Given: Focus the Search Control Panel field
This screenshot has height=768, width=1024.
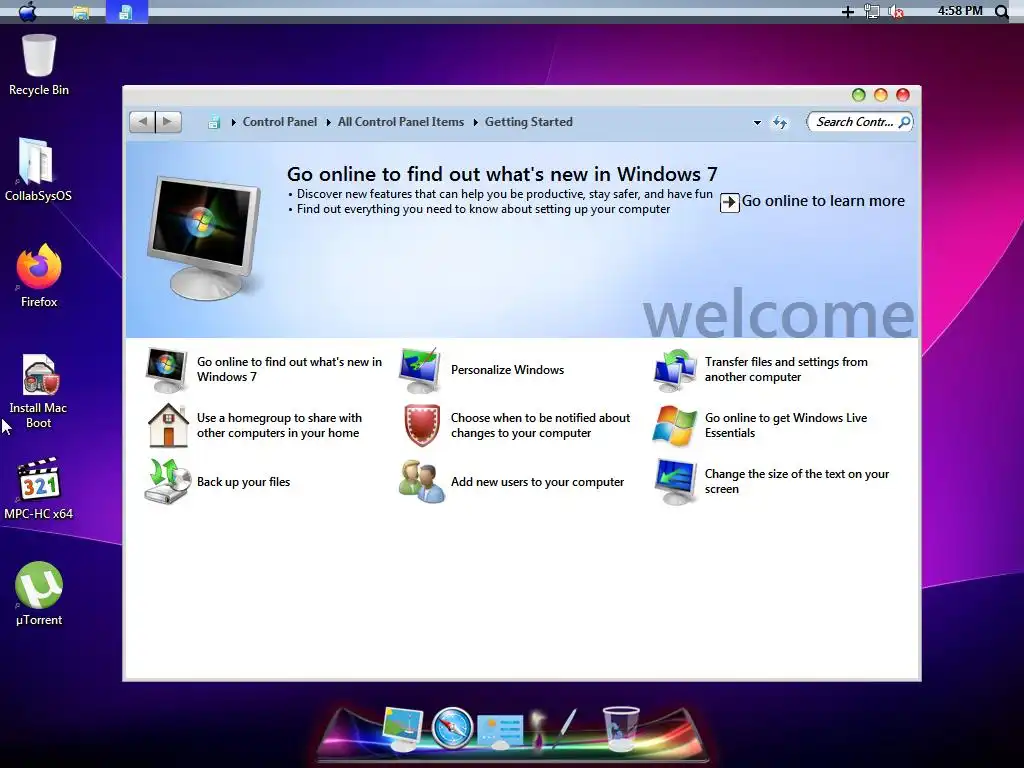Looking at the screenshot, I should (859, 122).
